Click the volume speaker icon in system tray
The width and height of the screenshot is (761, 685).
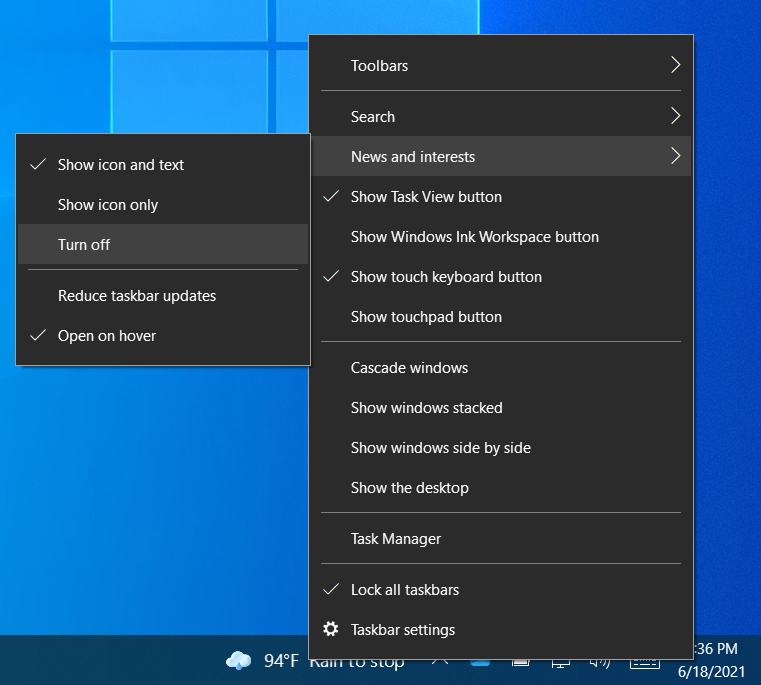pyautogui.click(x=600, y=661)
